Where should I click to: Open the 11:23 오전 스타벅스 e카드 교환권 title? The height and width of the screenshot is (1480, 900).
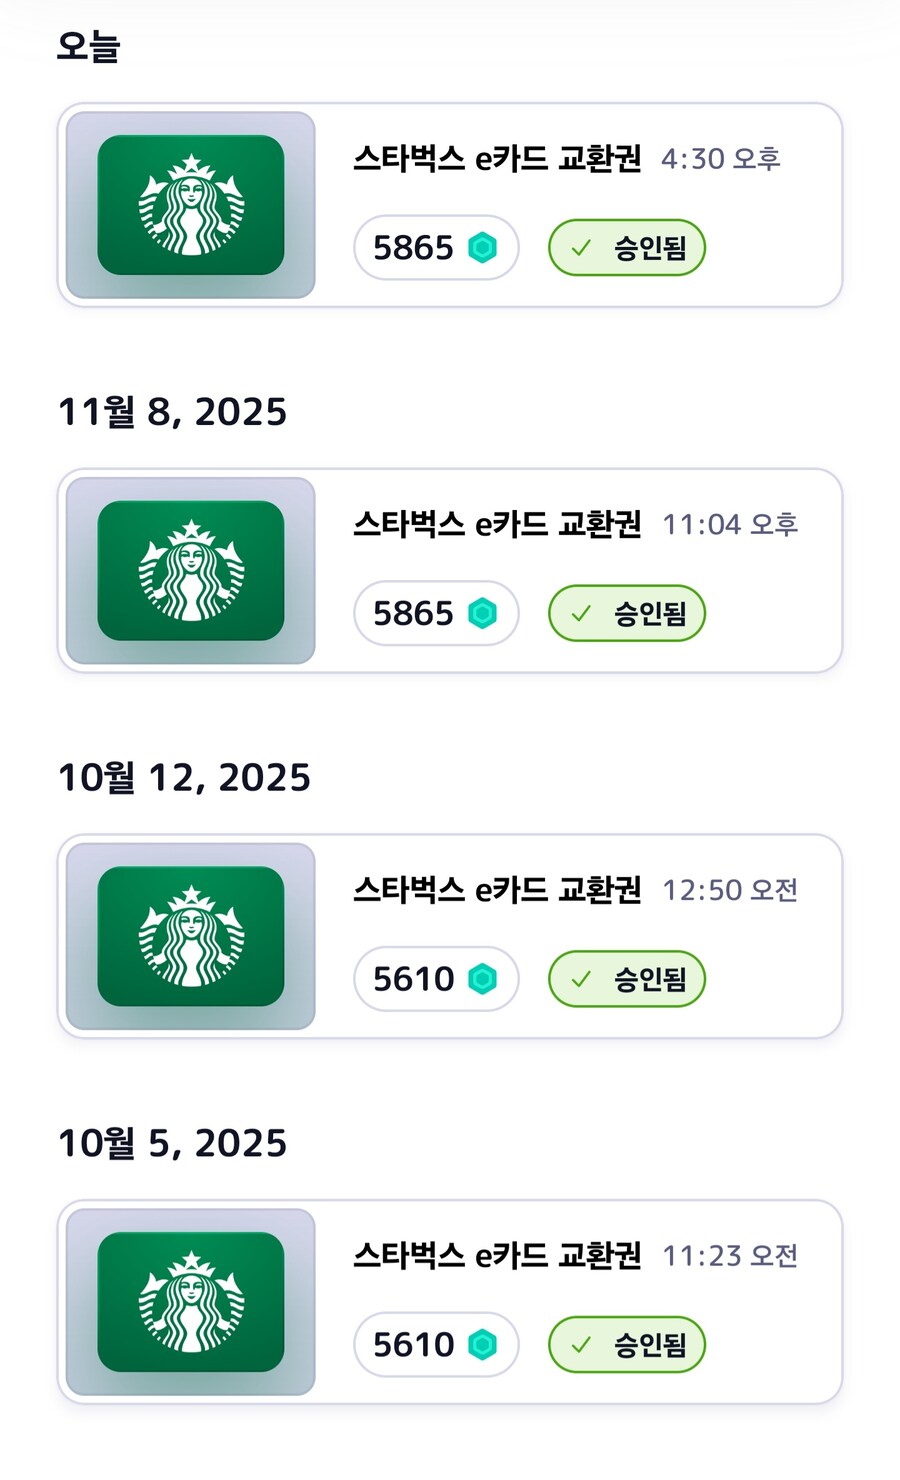coord(497,1256)
